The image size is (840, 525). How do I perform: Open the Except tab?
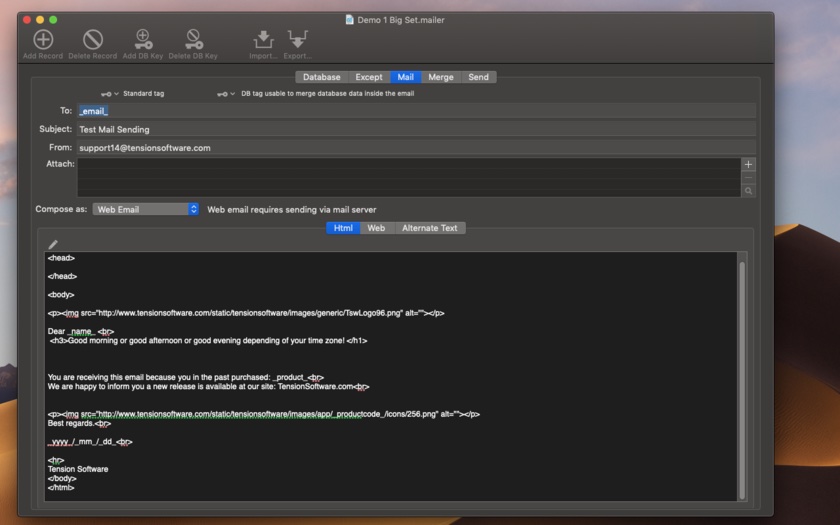[369, 77]
